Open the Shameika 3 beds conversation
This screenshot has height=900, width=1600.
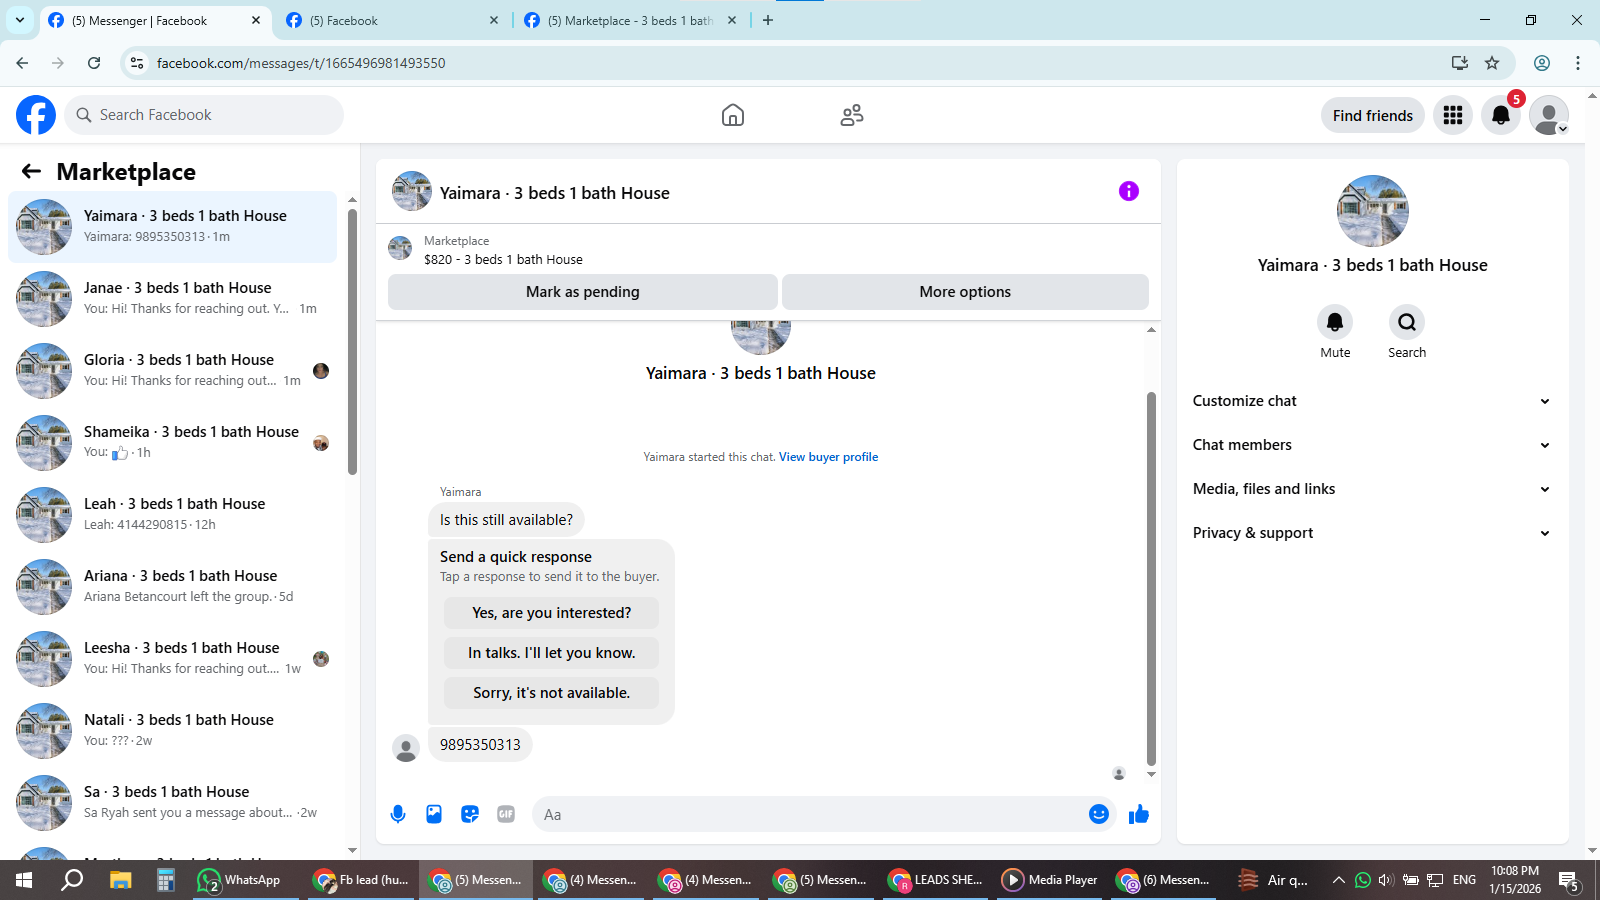(x=172, y=443)
